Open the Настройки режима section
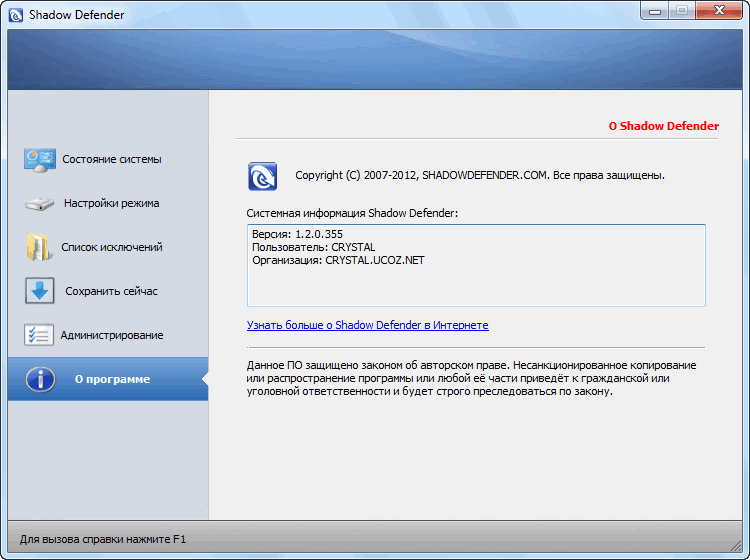 coord(108,204)
